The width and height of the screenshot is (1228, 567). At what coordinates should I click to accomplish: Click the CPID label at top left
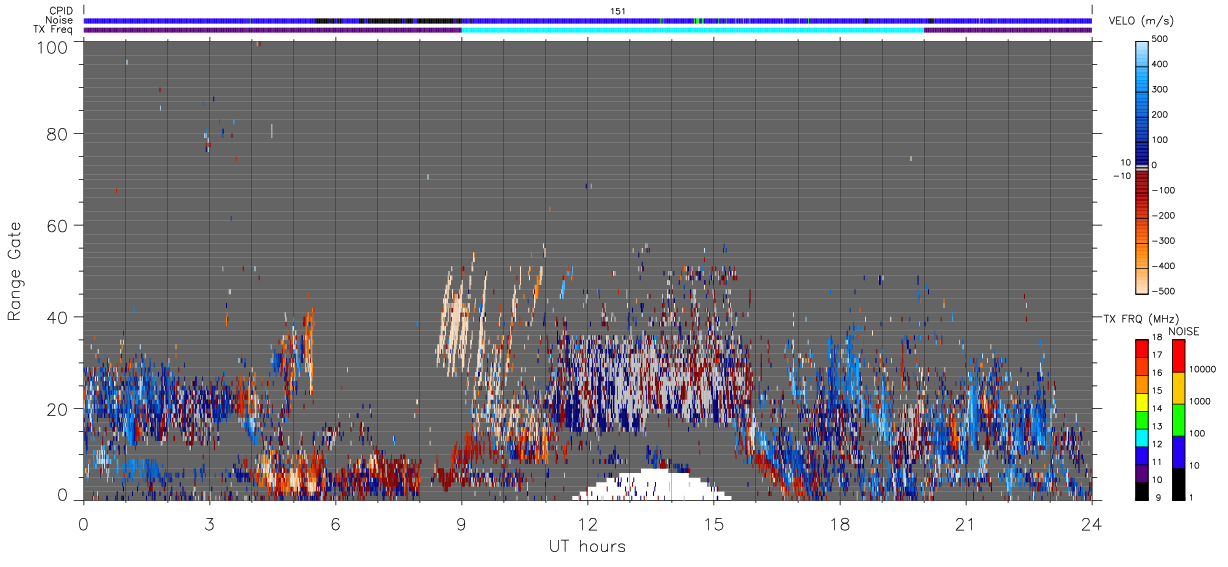(x=62, y=11)
